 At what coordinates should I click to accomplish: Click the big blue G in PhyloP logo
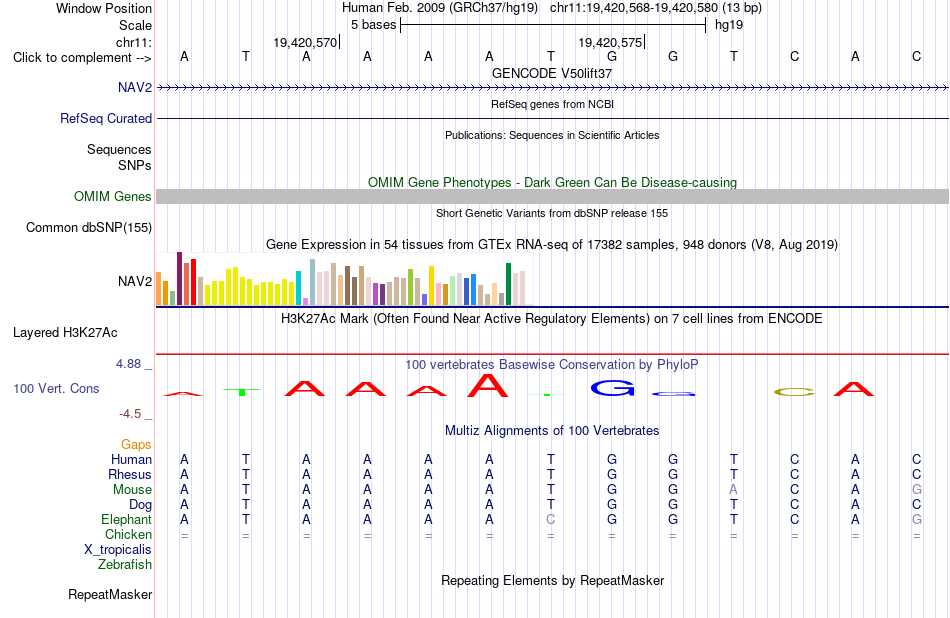[612, 388]
